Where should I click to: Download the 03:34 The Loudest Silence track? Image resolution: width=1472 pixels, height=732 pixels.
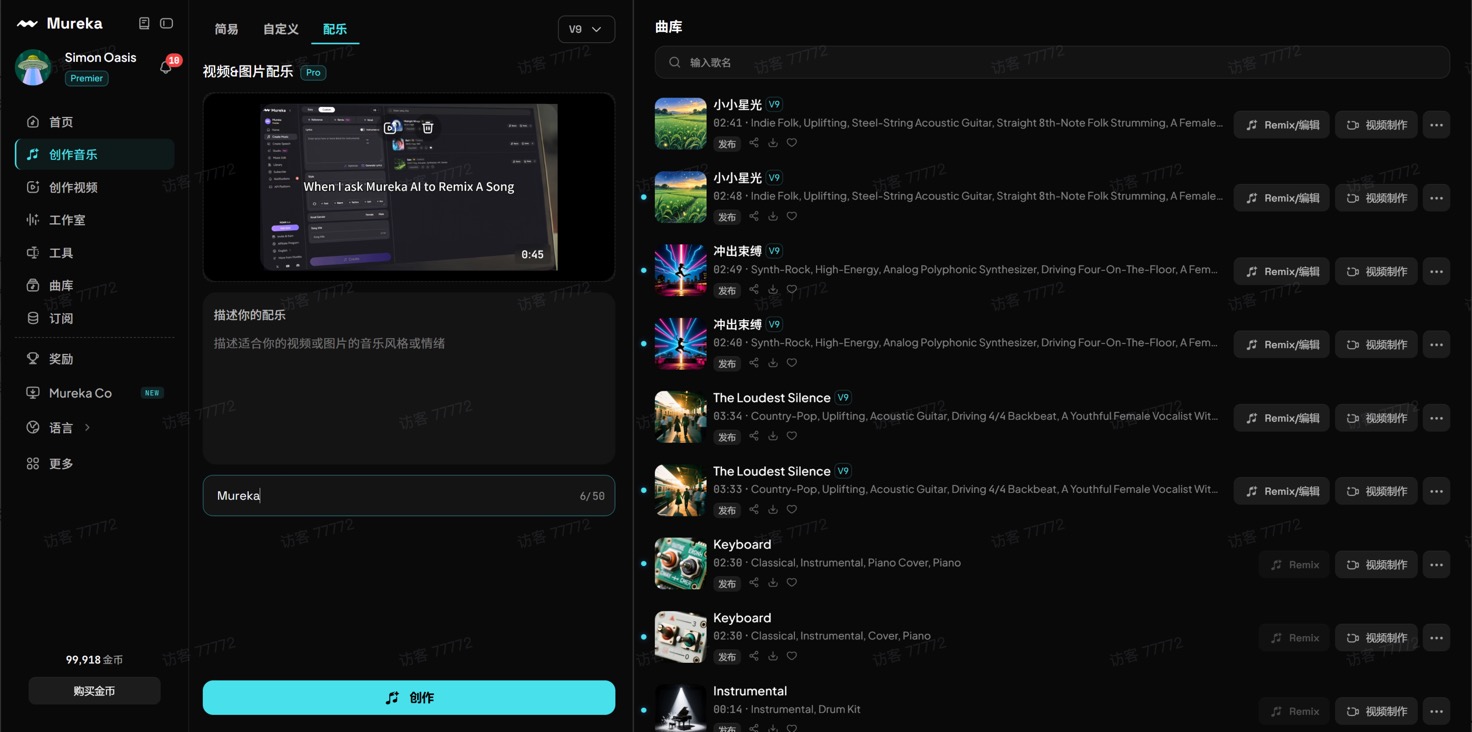click(773, 436)
